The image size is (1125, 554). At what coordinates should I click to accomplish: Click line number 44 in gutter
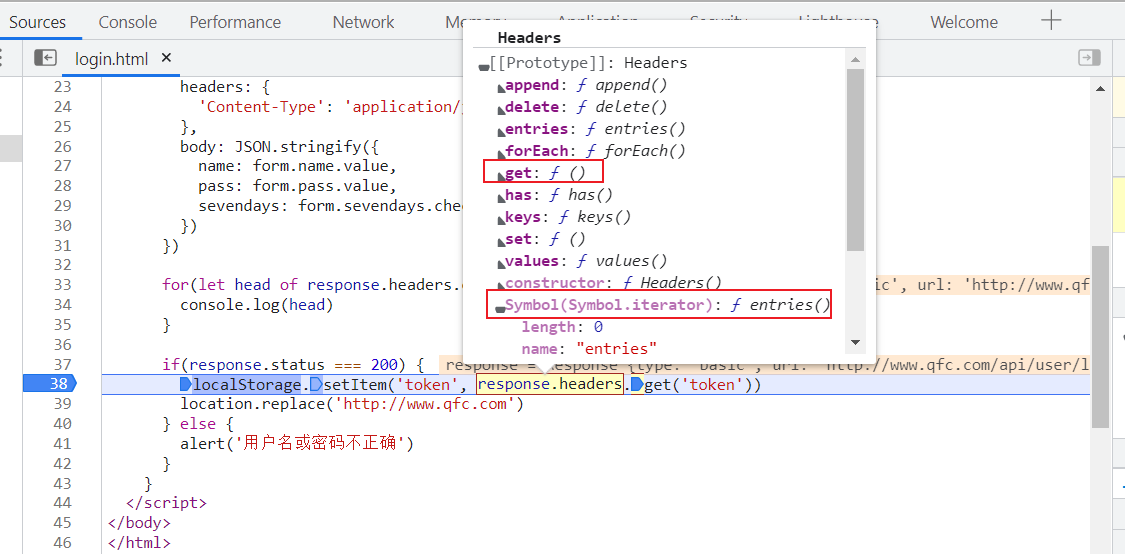63,503
